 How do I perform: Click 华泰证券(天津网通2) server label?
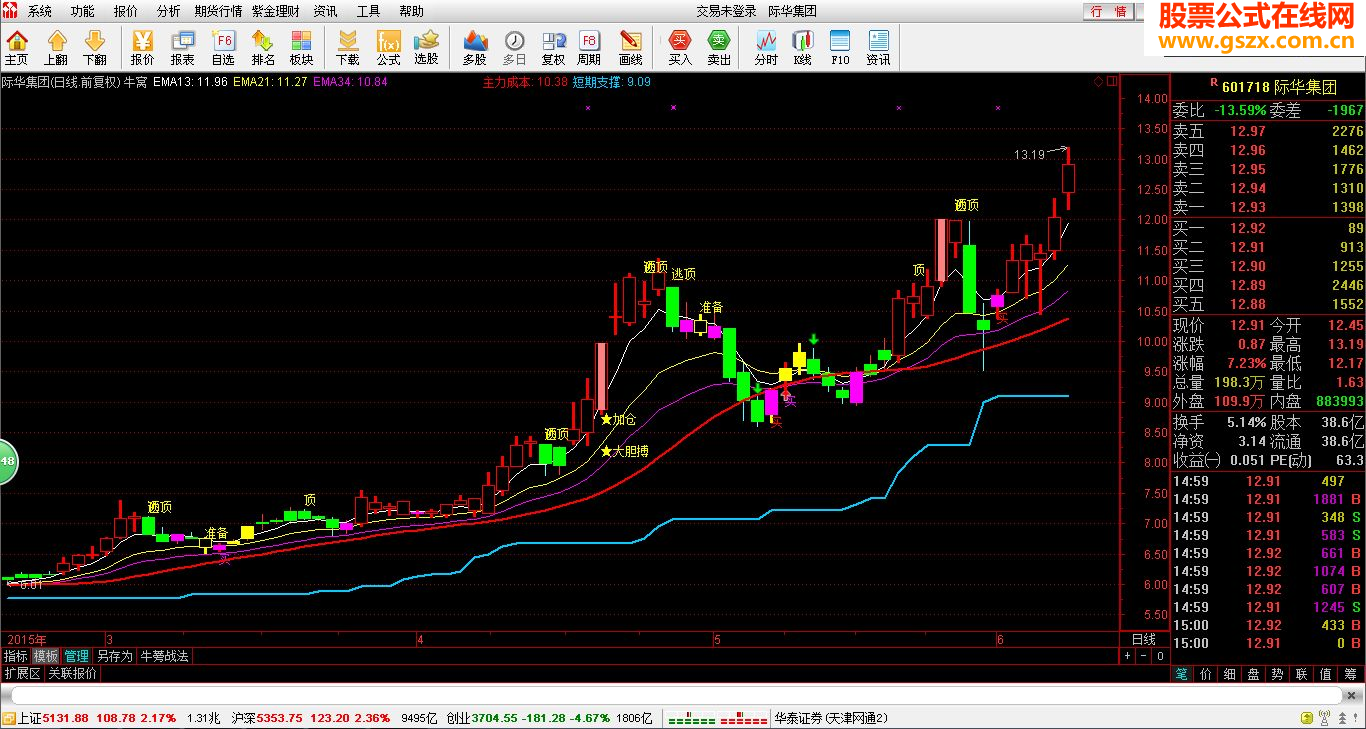(831, 718)
